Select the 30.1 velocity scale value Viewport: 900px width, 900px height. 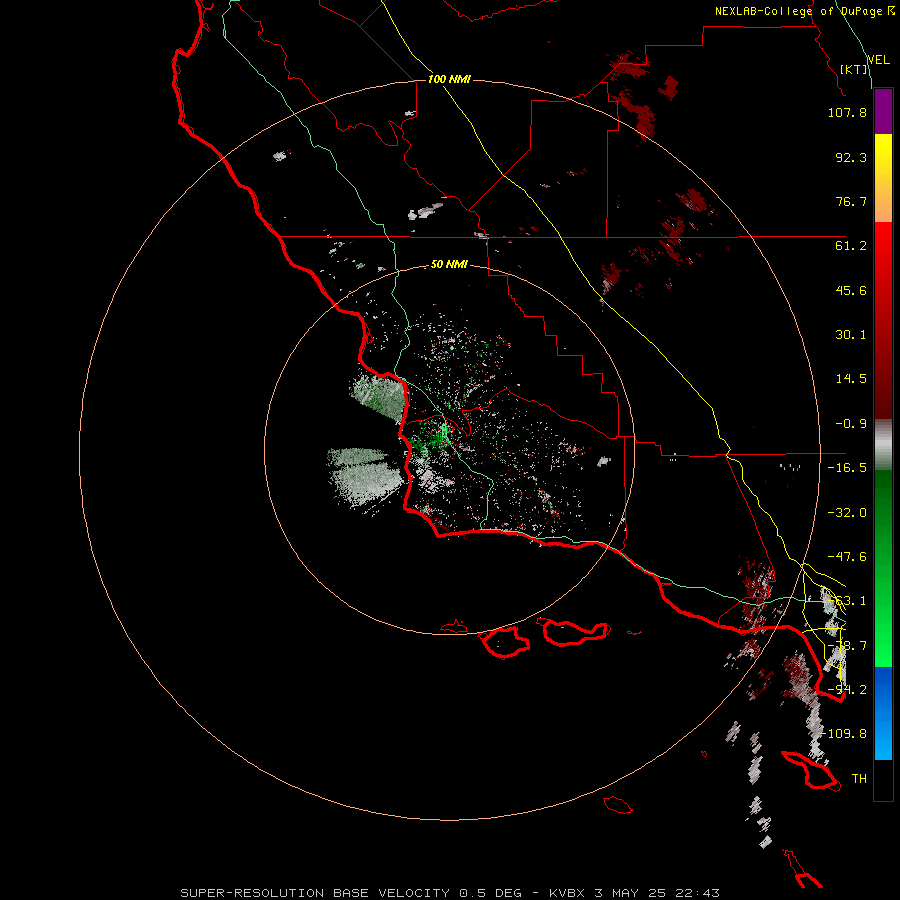pos(851,335)
